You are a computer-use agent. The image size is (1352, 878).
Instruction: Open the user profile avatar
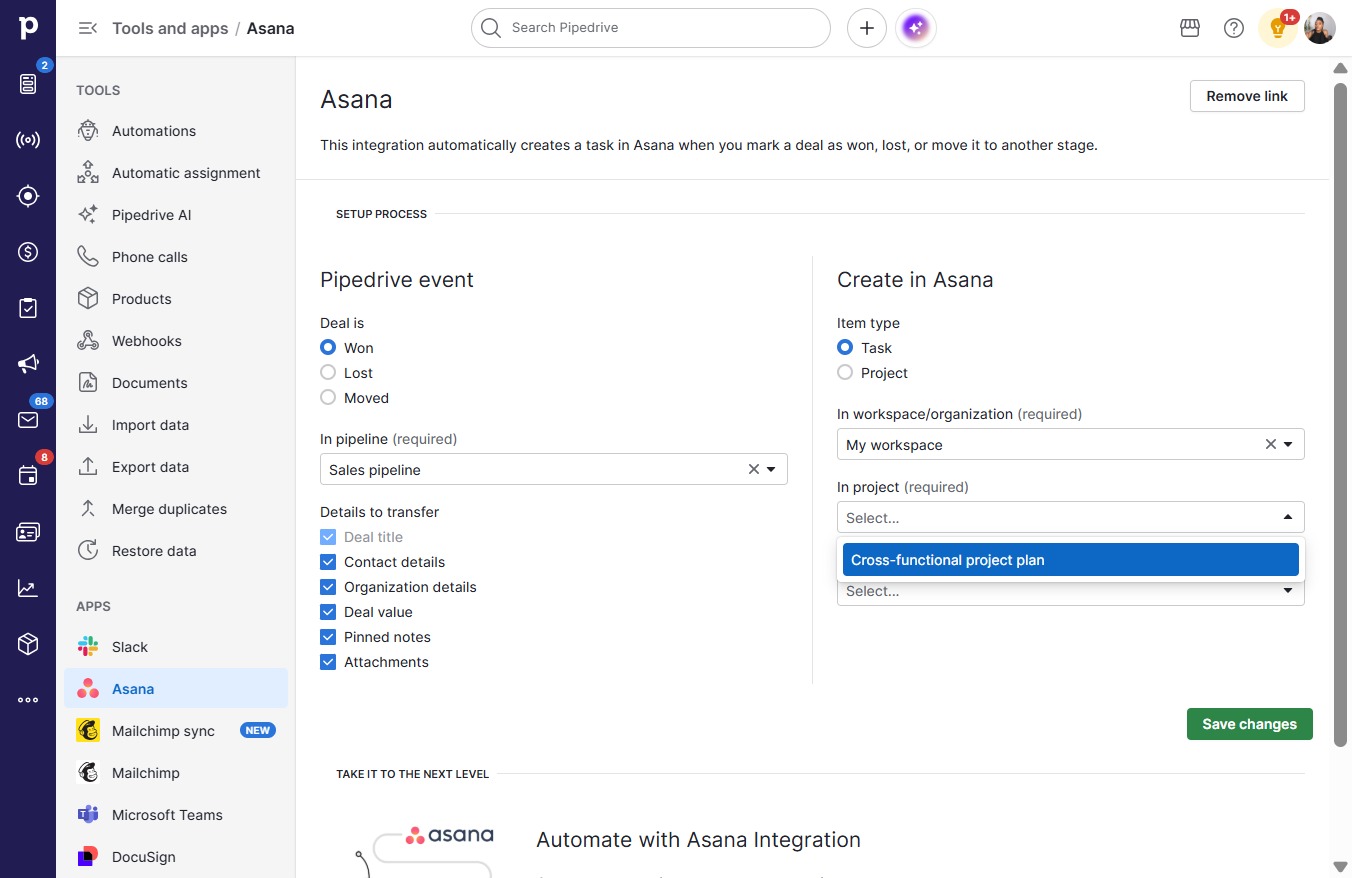pos(1320,28)
